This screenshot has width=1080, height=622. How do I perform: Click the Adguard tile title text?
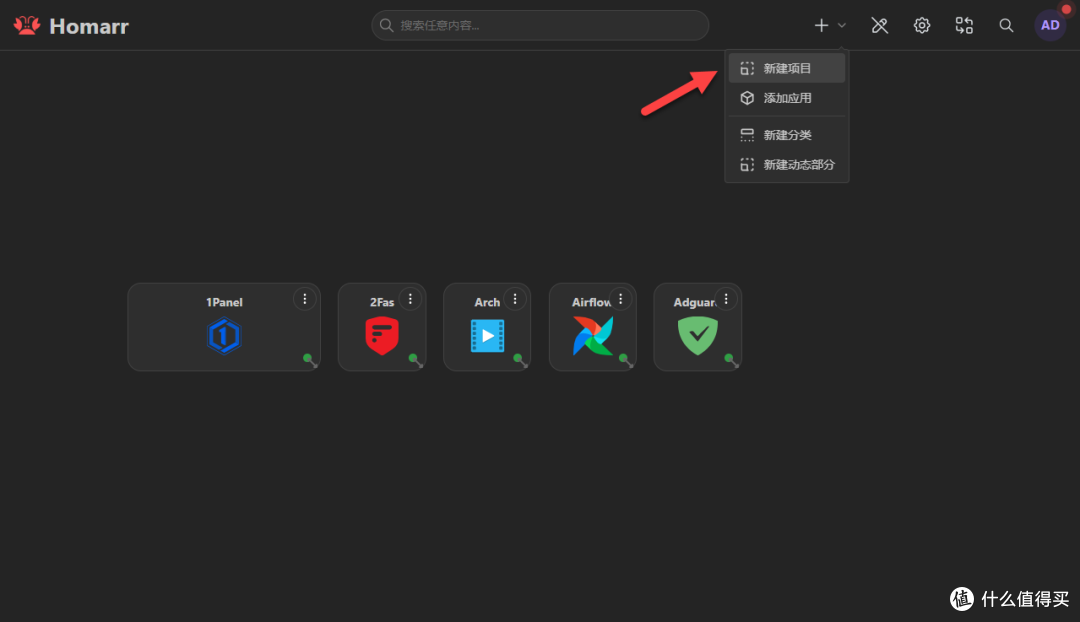[x=695, y=302]
